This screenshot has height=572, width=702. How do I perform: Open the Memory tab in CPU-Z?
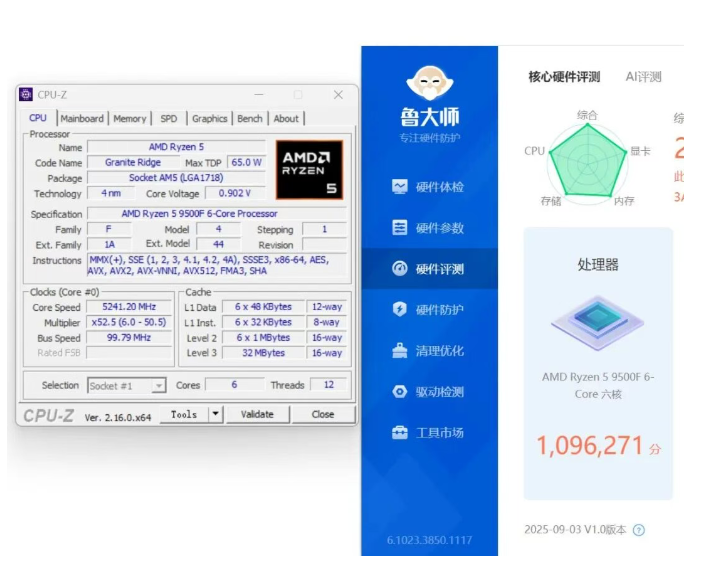click(130, 119)
